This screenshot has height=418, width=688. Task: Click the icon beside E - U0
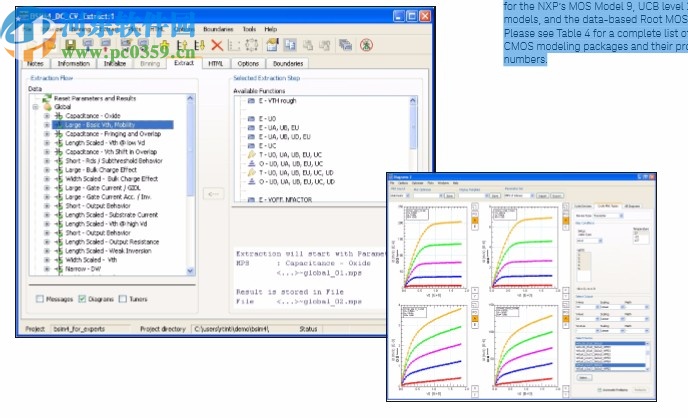coord(251,119)
